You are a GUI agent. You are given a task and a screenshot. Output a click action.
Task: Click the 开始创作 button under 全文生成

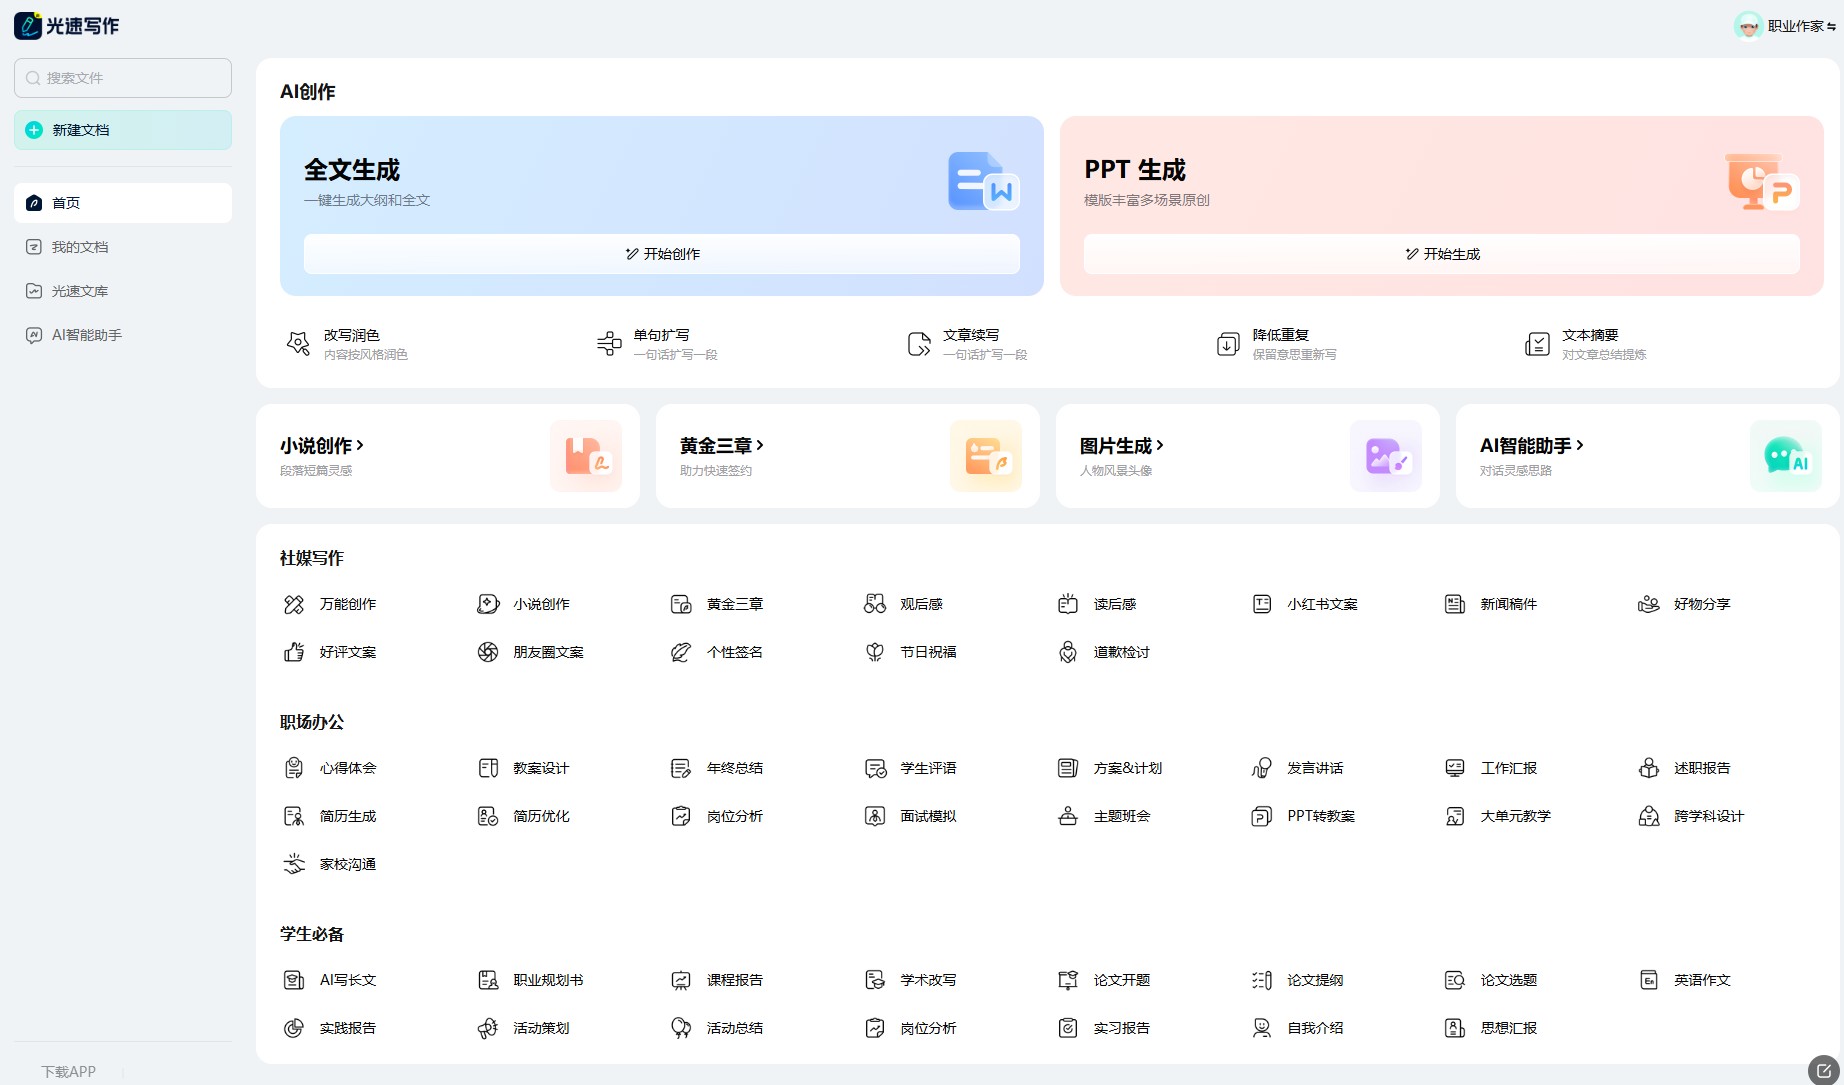pyautogui.click(x=662, y=254)
